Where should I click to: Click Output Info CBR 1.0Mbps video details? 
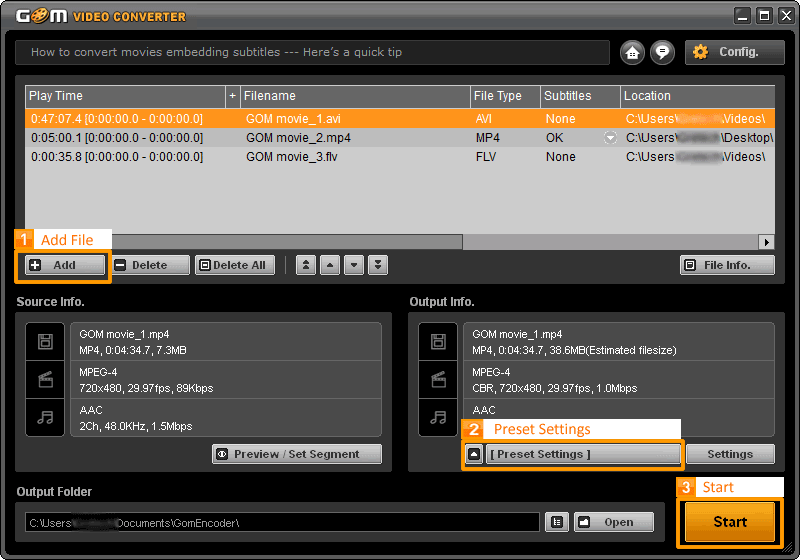pos(619,380)
